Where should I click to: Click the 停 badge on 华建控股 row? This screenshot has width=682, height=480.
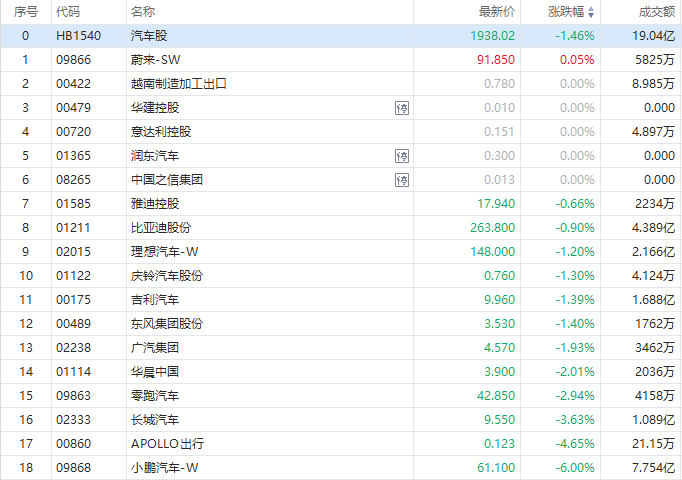pyautogui.click(x=402, y=108)
